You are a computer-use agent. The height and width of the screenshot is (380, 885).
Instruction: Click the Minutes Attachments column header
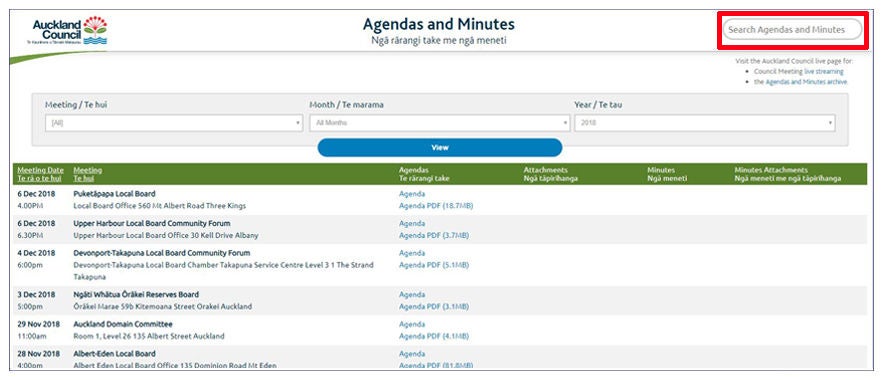point(787,174)
